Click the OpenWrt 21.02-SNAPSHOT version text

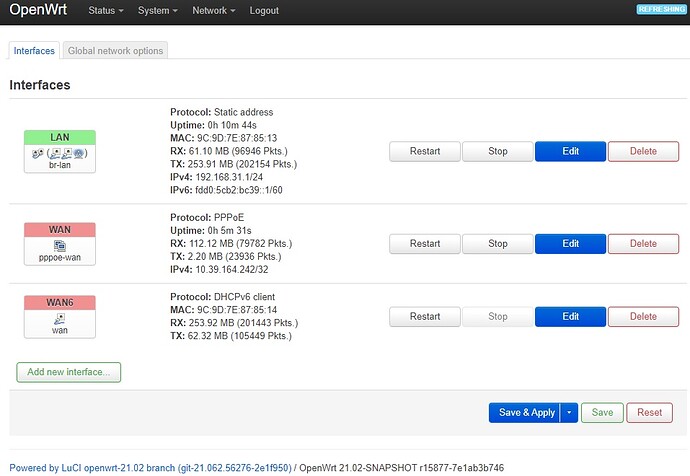click(401, 468)
